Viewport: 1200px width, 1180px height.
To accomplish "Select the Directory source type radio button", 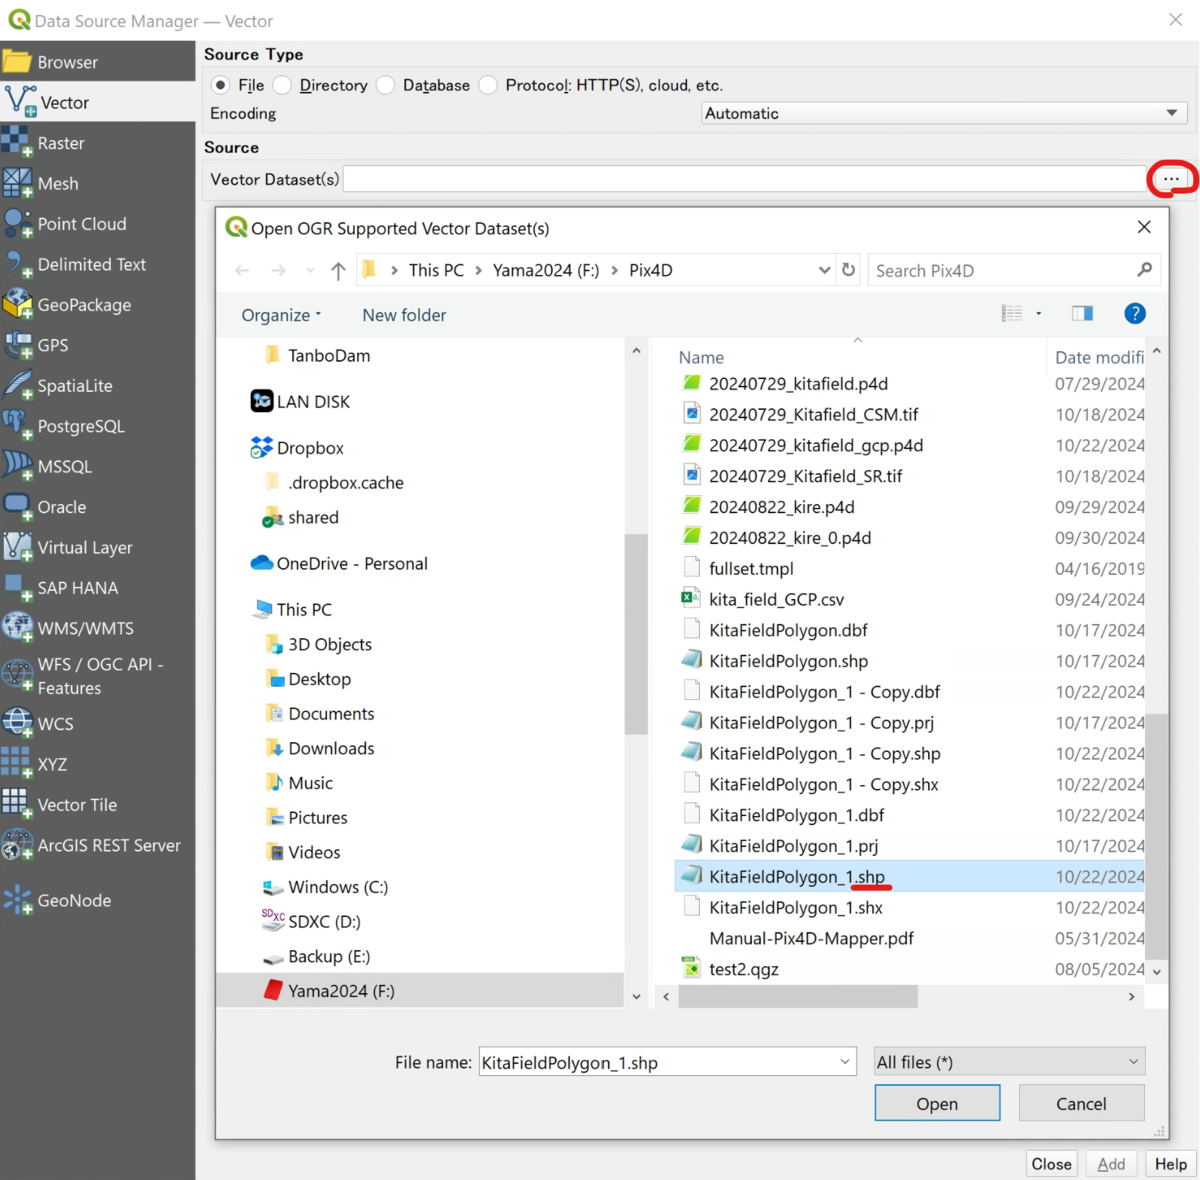I will tap(282, 85).
